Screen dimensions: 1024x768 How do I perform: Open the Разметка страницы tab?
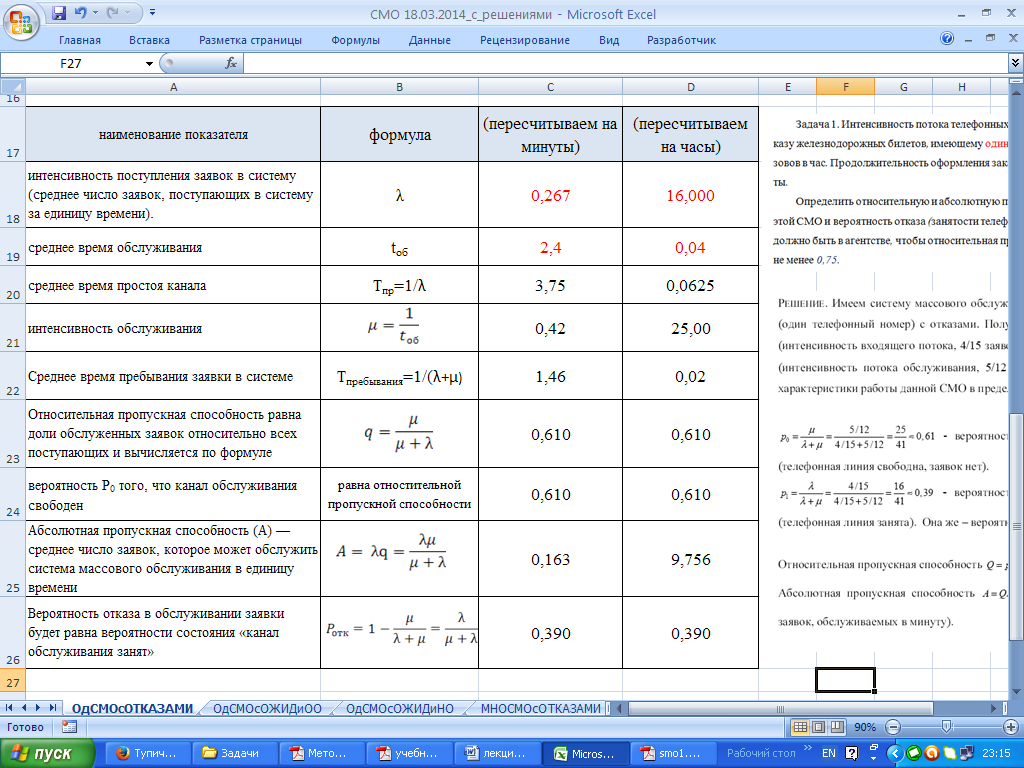tap(250, 40)
